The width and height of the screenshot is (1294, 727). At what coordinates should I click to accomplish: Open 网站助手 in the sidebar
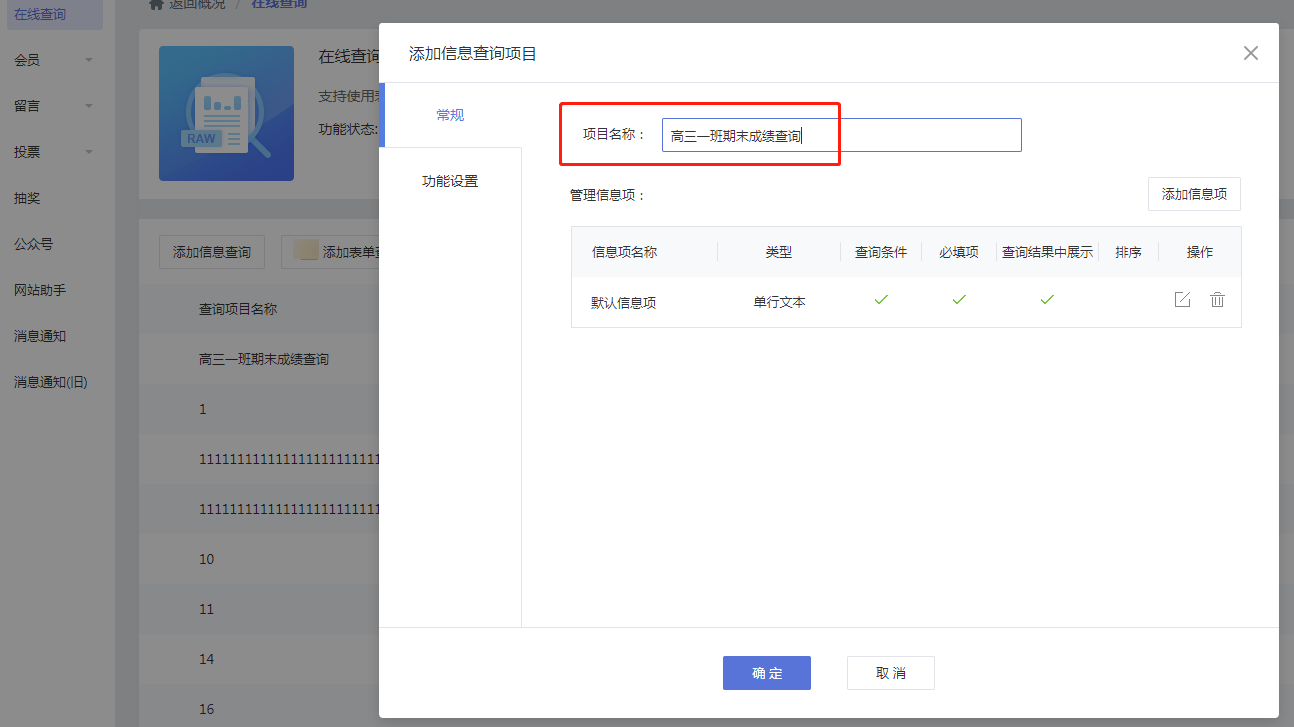click(40, 290)
